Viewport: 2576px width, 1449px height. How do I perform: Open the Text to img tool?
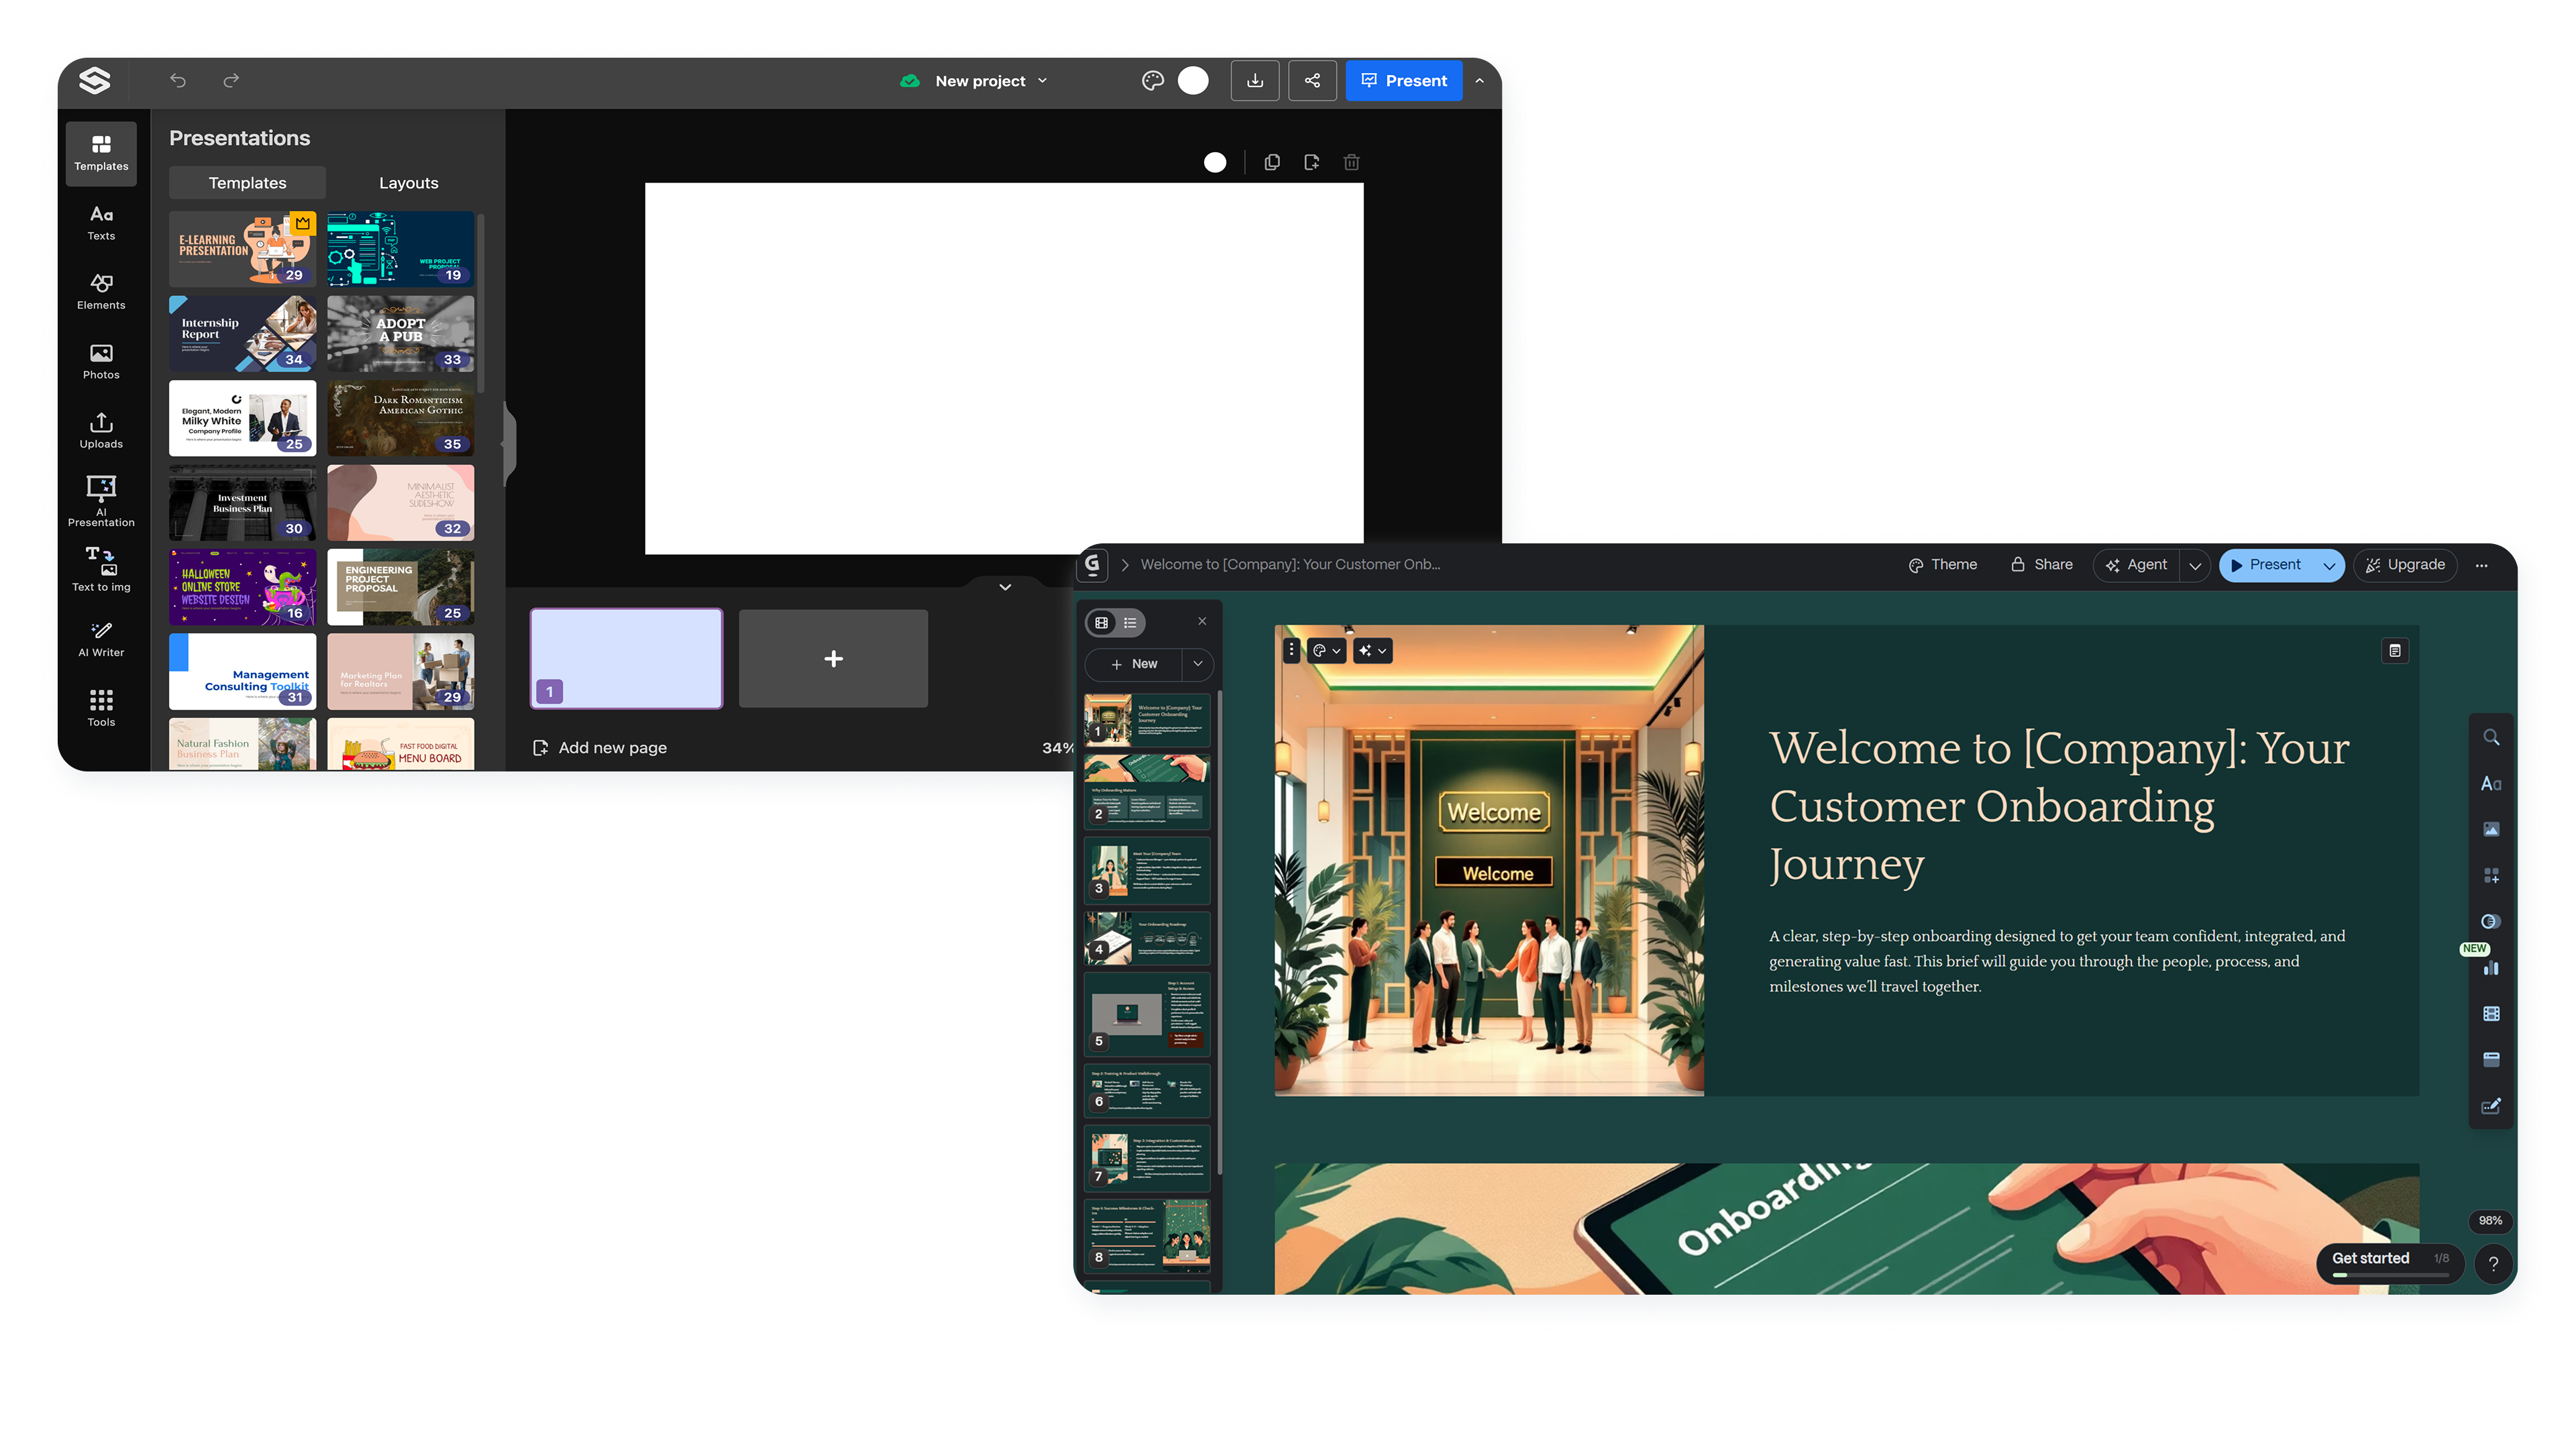(101, 570)
